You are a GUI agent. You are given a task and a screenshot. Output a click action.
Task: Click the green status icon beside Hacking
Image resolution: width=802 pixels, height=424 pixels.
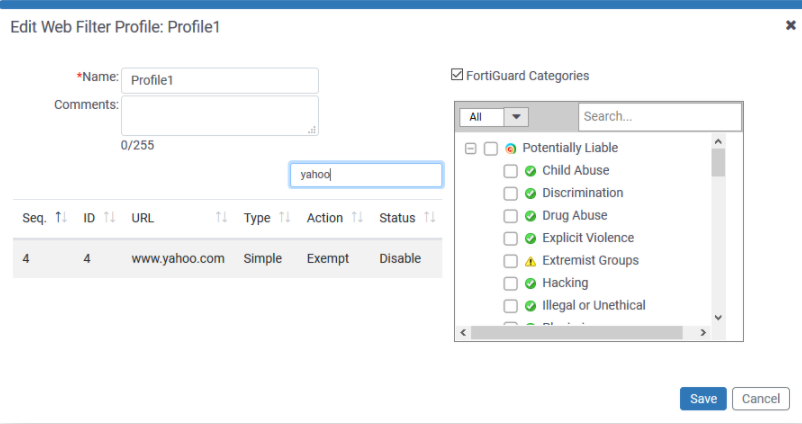coord(531,283)
